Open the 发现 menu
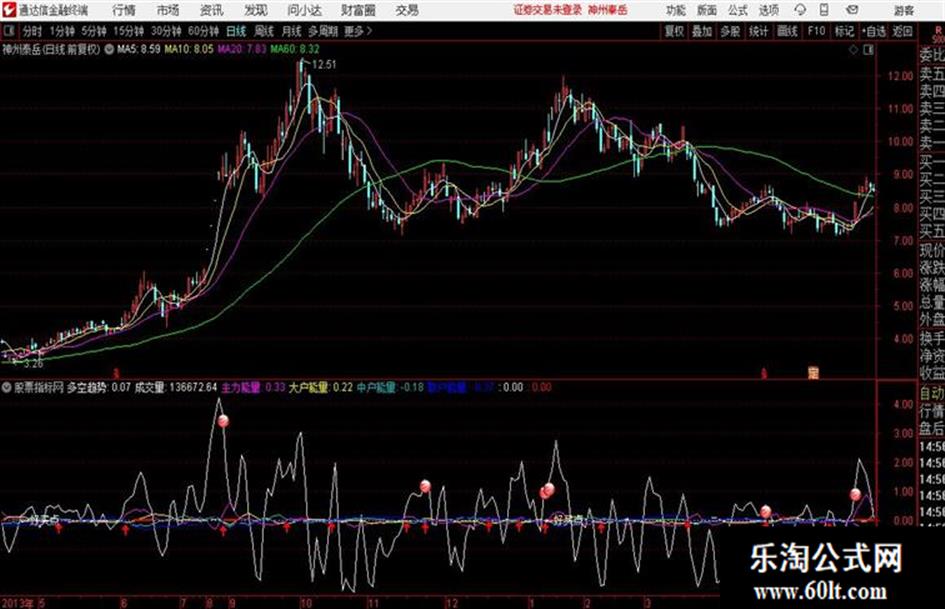 point(256,10)
